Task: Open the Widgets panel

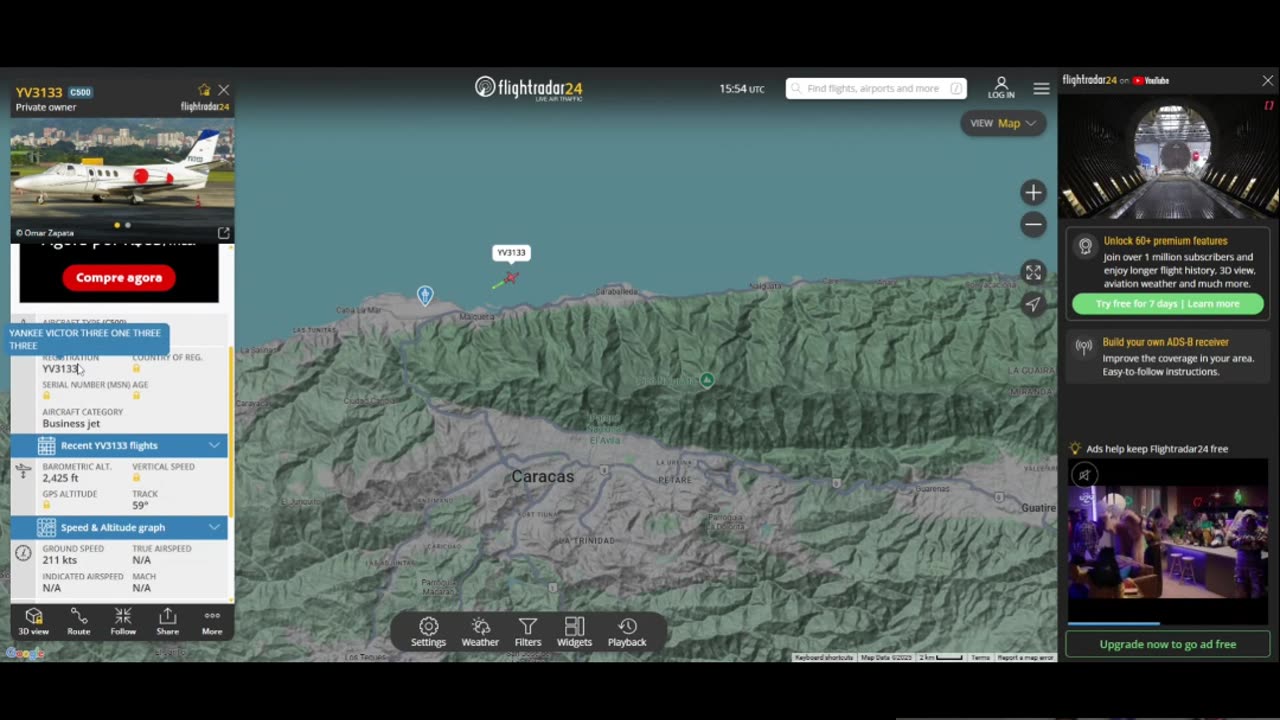Action: pyautogui.click(x=574, y=632)
